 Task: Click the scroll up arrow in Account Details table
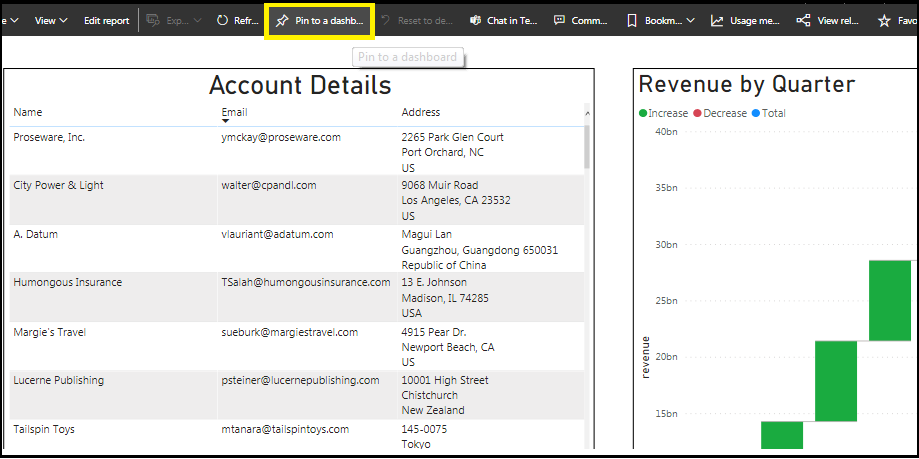click(x=587, y=114)
